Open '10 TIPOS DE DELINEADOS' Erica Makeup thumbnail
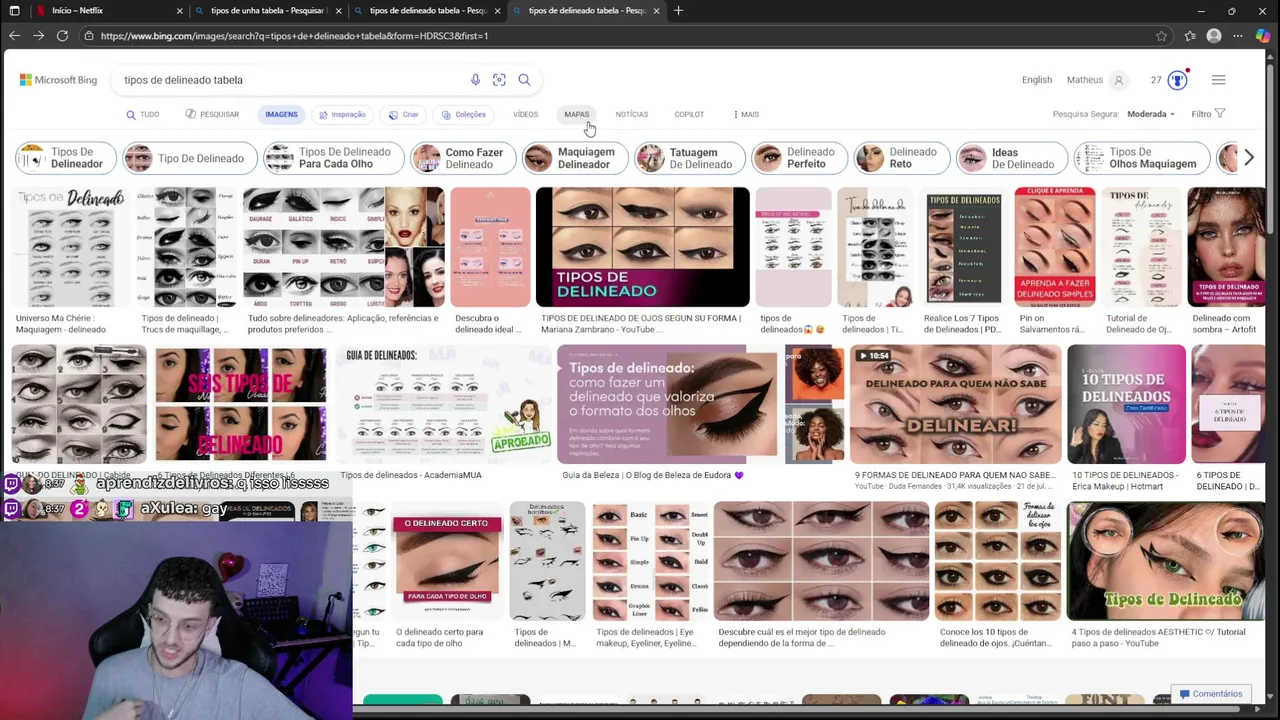Viewport: 1280px width, 720px height. tap(1126, 404)
